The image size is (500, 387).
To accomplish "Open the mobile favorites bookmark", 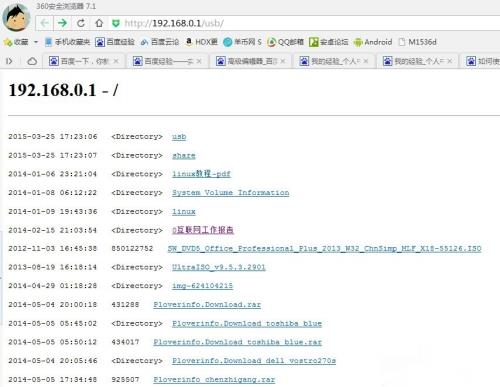I will [68, 42].
